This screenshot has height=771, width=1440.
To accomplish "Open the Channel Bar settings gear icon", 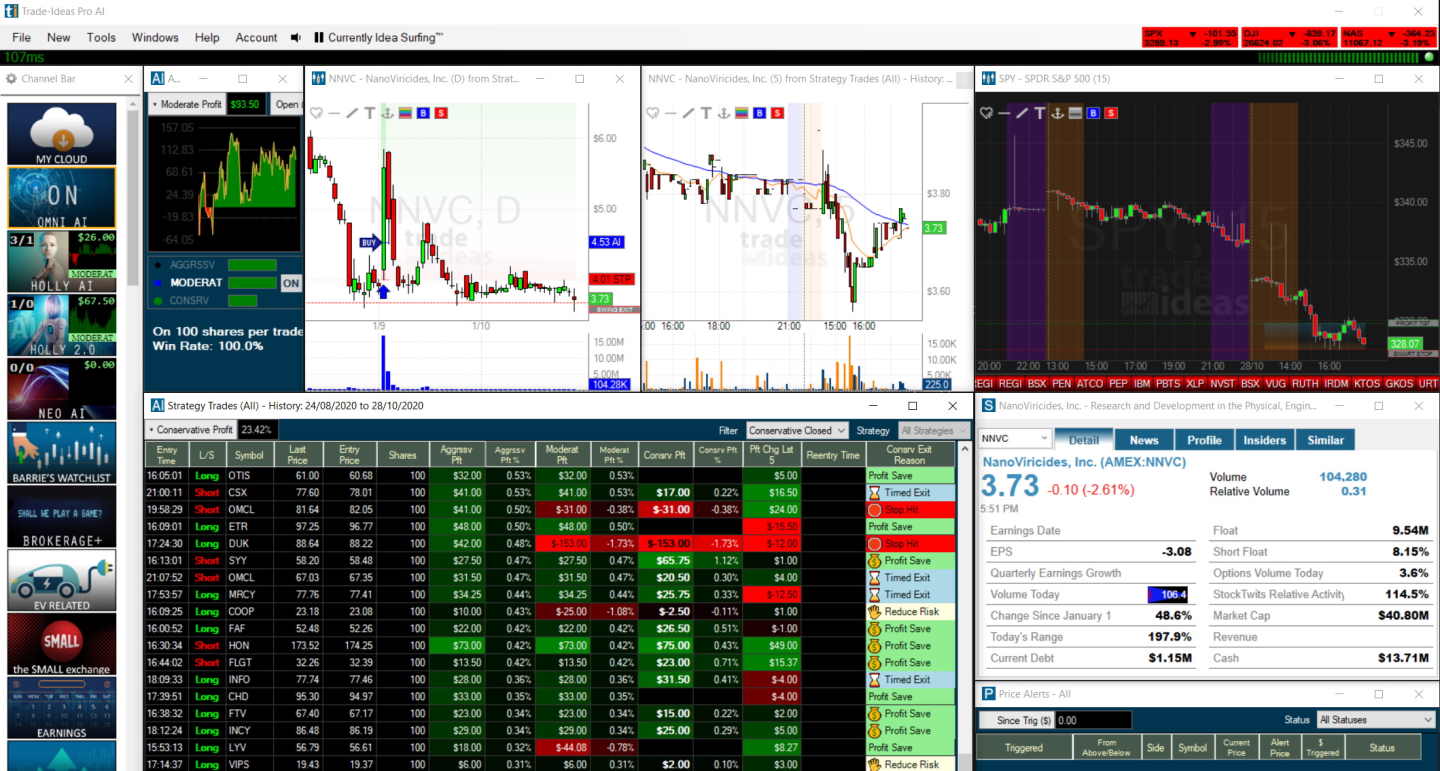I will coord(10,80).
